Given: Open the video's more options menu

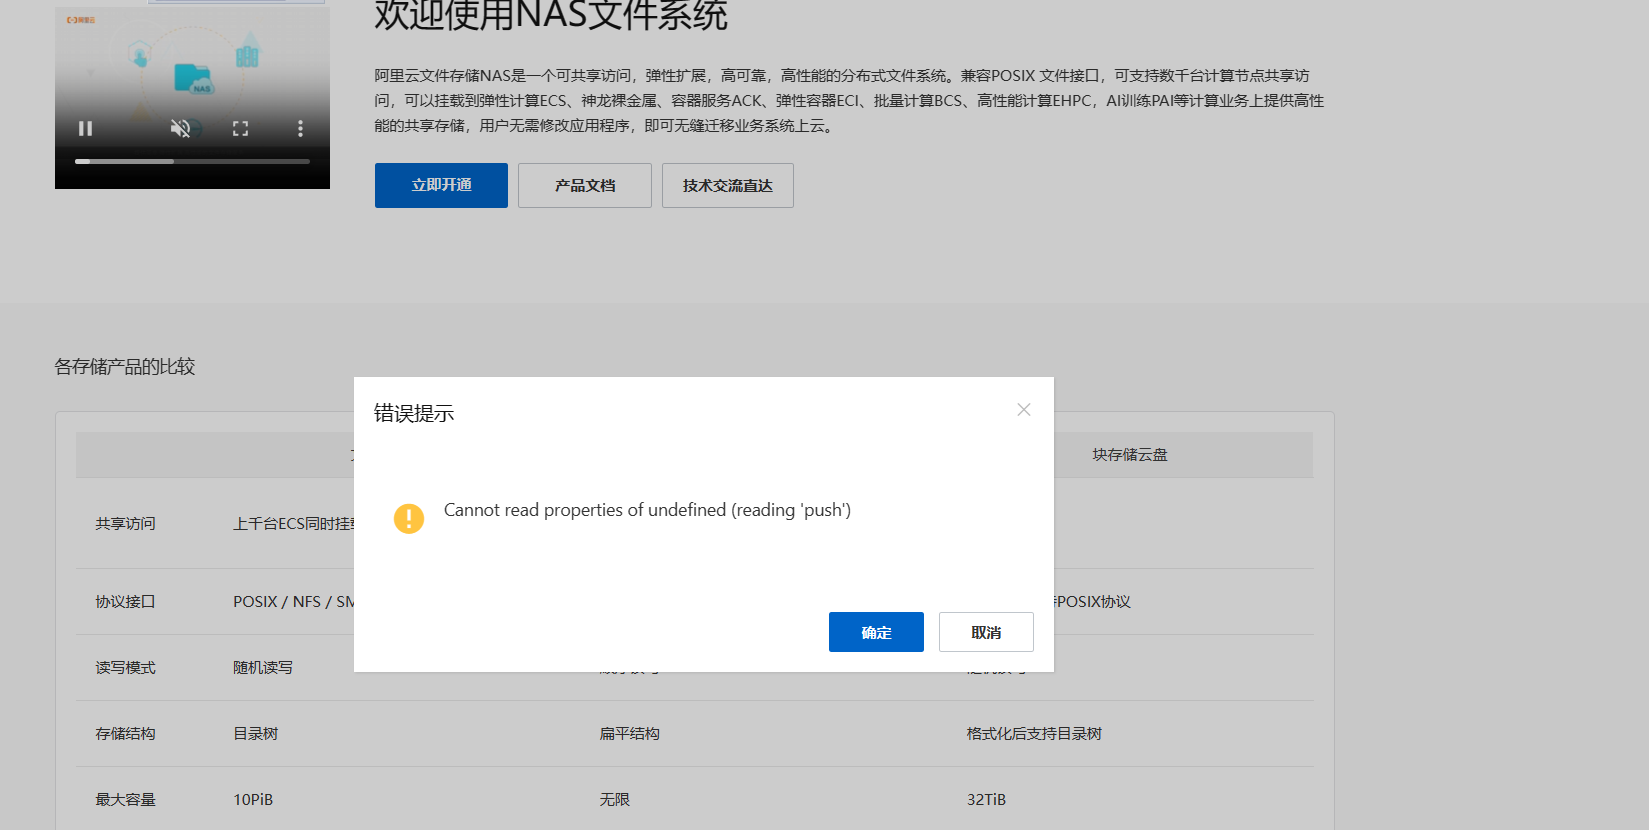Looking at the screenshot, I should [x=300, y=128].
